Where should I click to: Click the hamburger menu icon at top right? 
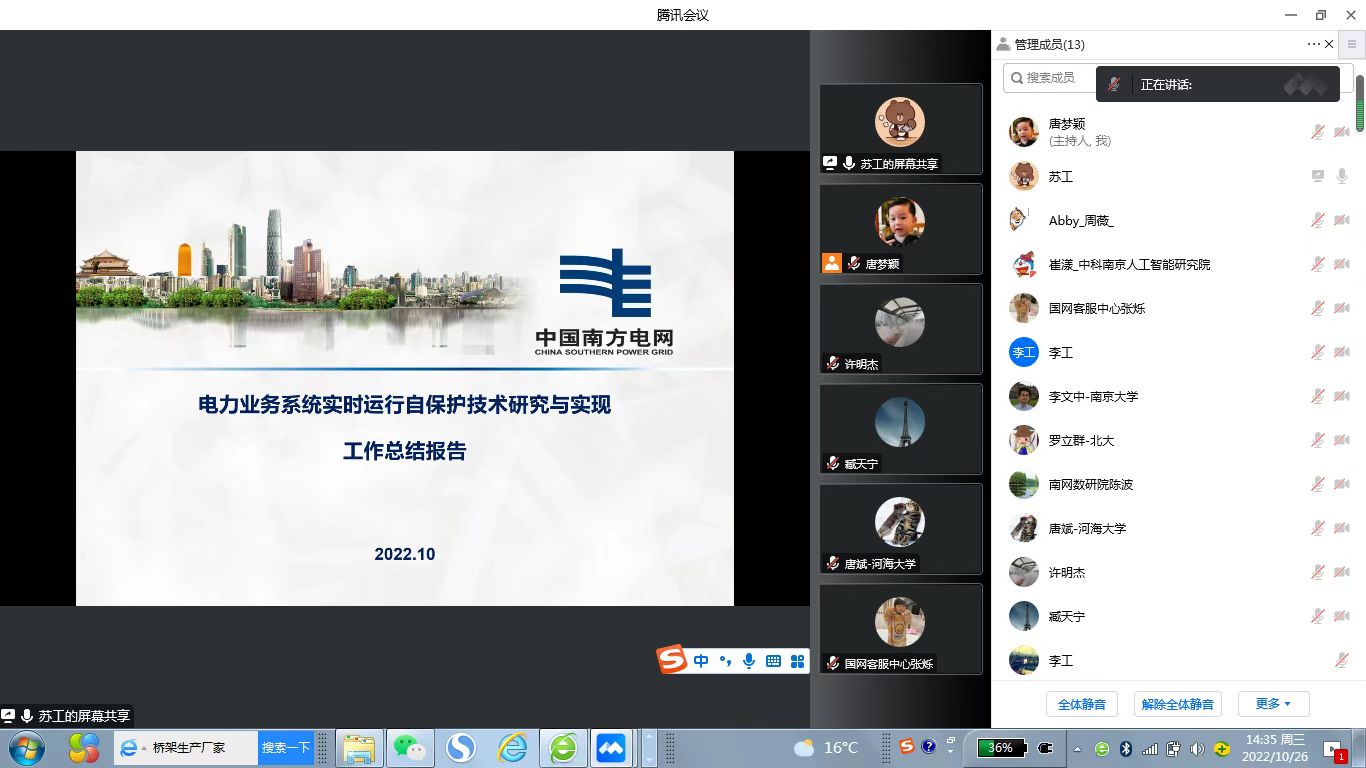point(1352,44)
